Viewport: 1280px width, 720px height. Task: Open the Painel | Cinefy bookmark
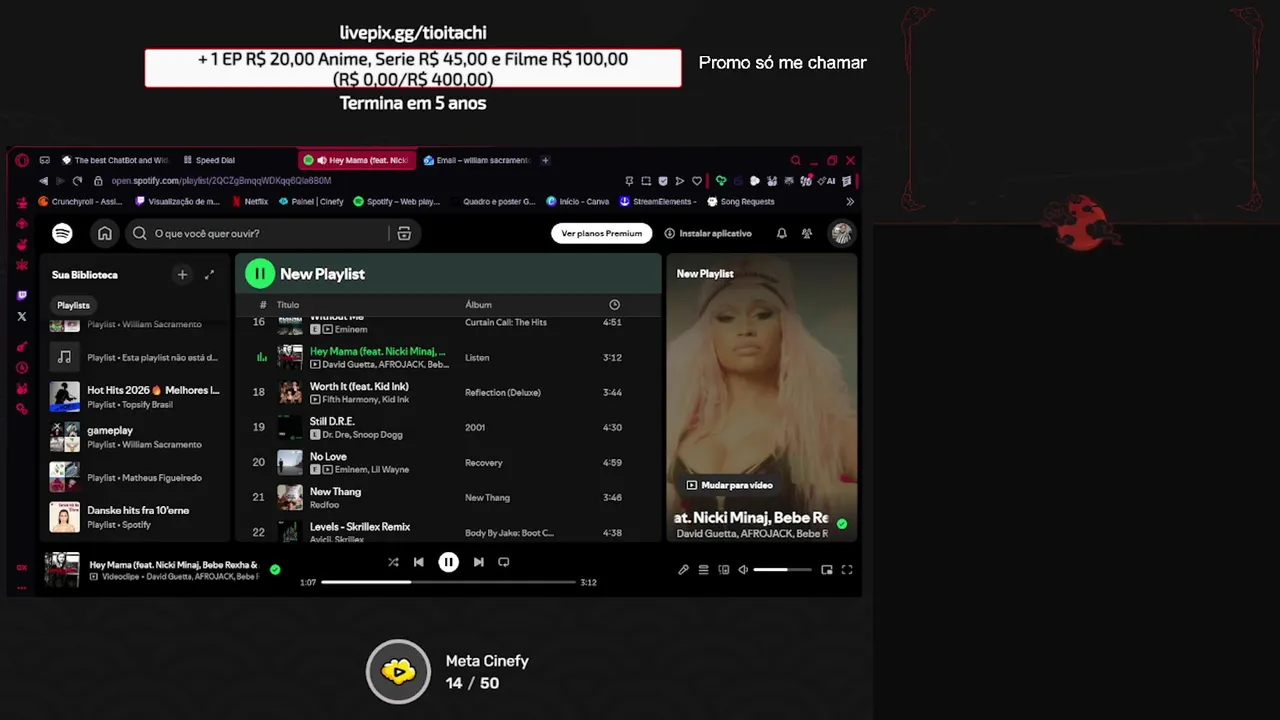311,201
